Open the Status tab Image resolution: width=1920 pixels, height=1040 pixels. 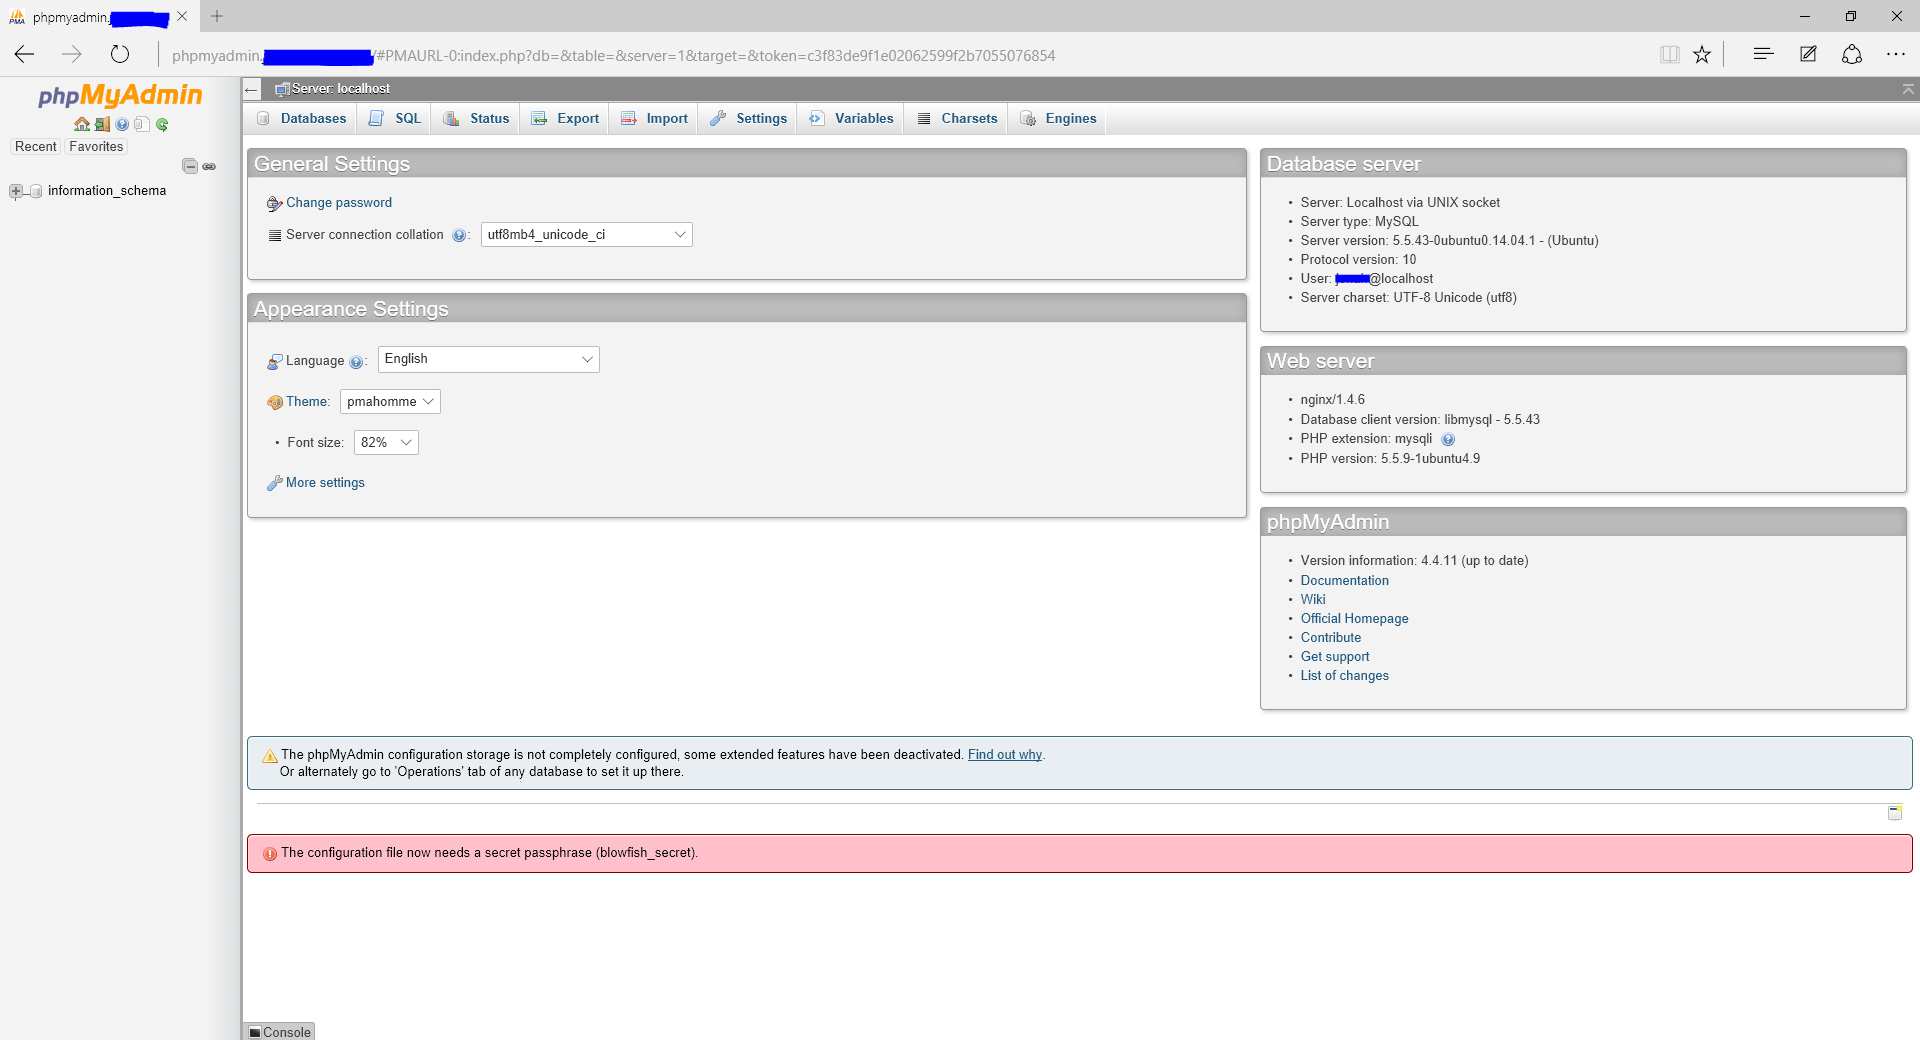476,119
